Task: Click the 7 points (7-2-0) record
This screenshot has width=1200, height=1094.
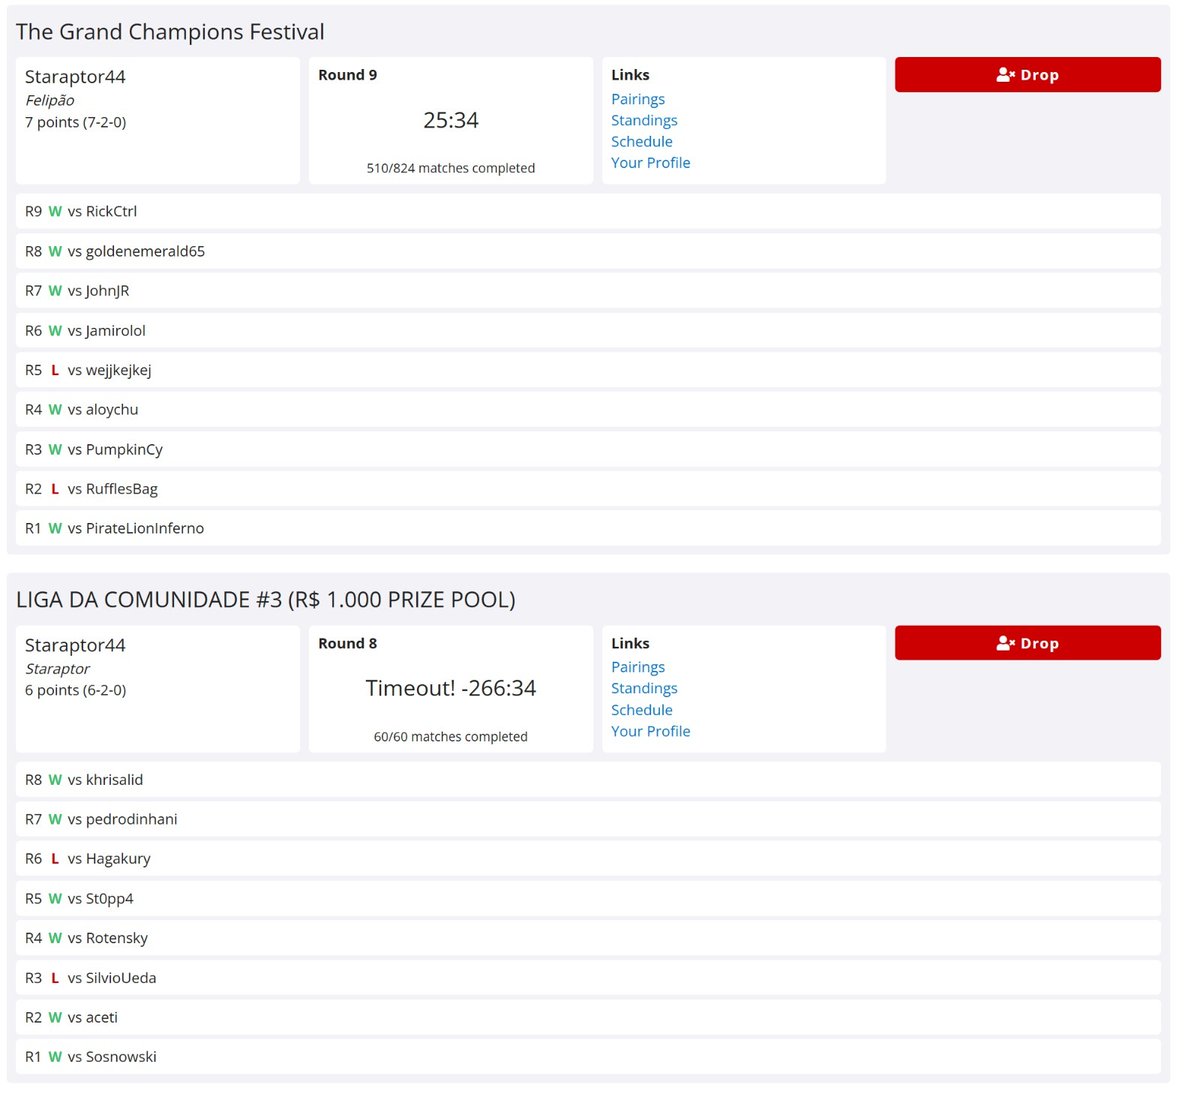Action: tap(76, 122)
